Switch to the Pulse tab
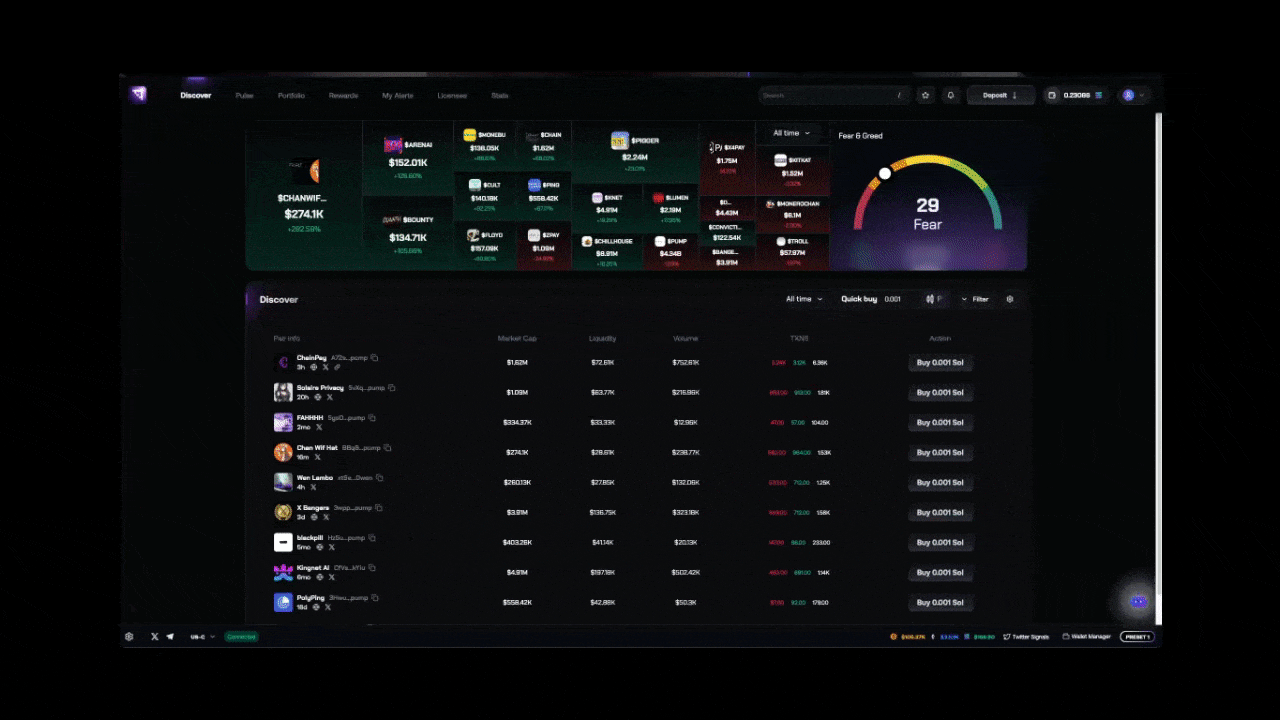This screenshot has width=1280, height=720. point(244,95)
